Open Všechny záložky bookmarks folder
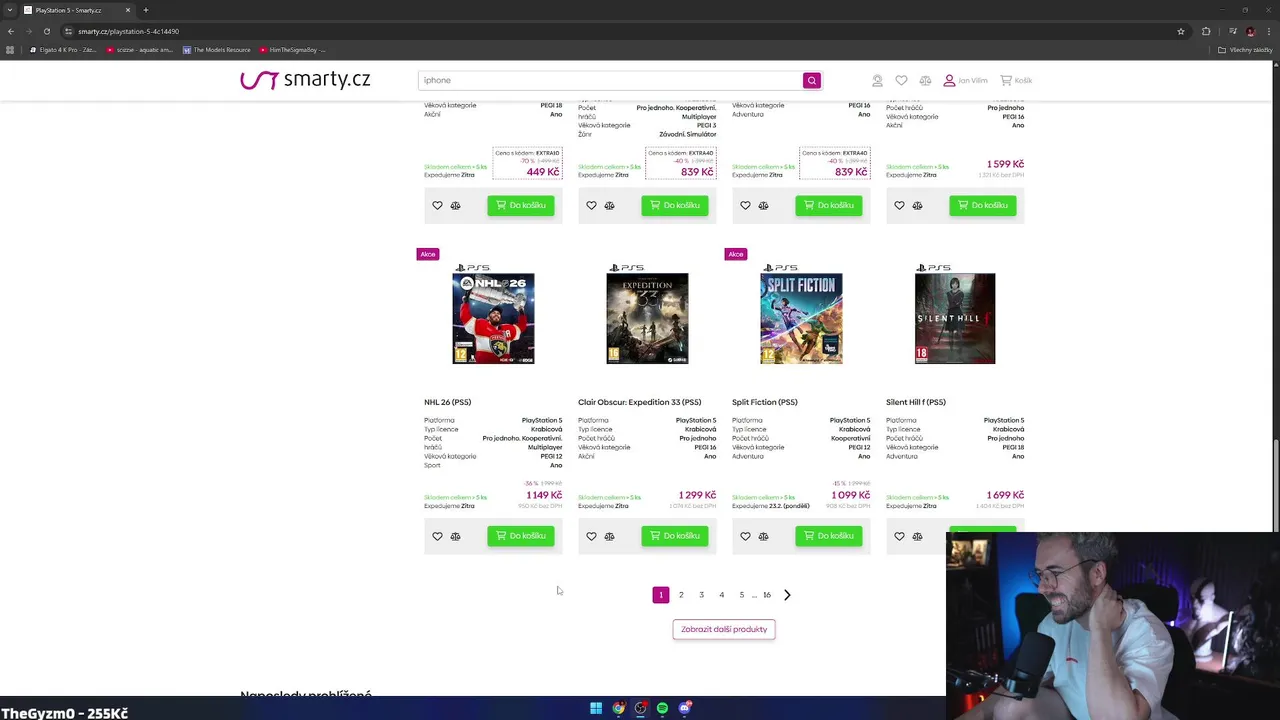This screenshot has width=1280, height=720. click(x=1245, y=50)
